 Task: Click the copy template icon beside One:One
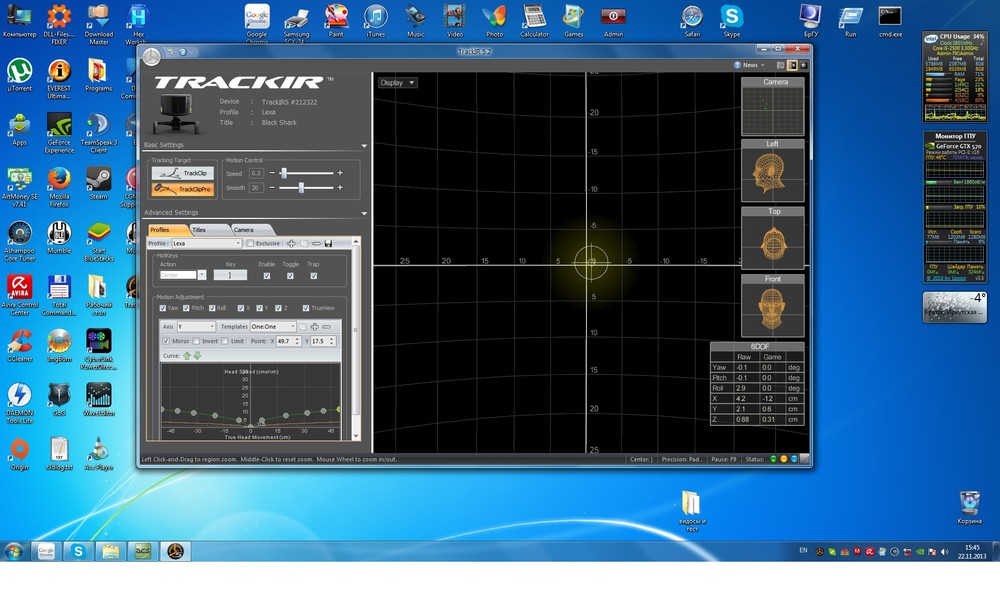tap(303, 326)
